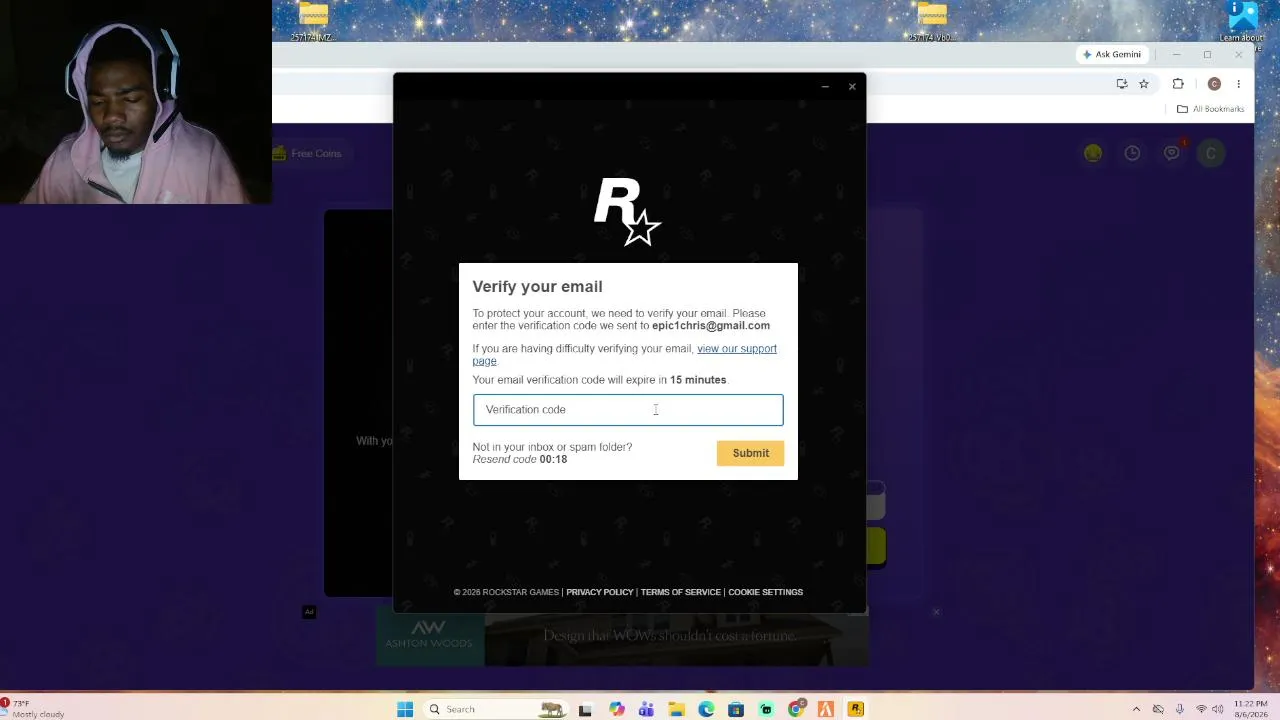Show hidden system tray icons
Image resolution: width=1280 pixels, height=720 pixels.
(1136, 709)
